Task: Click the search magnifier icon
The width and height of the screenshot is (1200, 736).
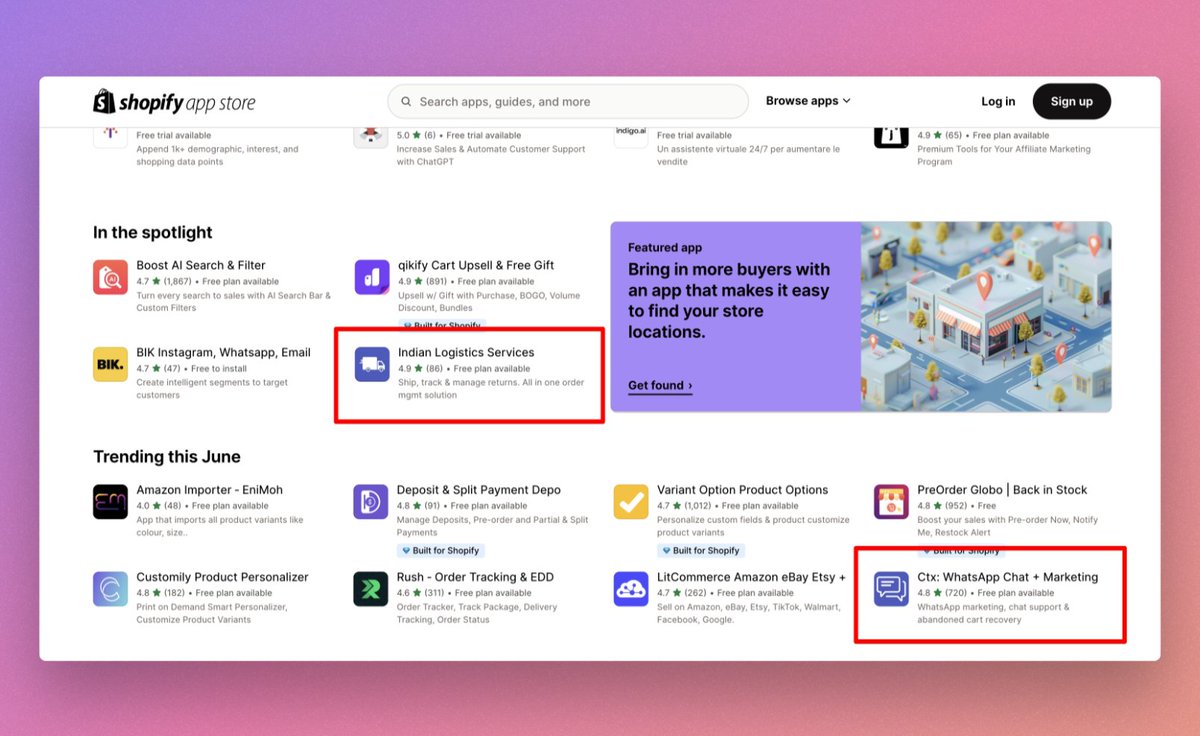Action: (x=406, y=102)
